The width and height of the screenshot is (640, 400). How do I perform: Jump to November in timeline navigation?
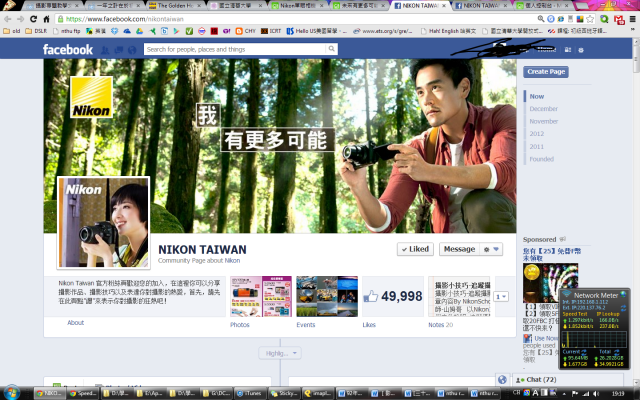pyautogui.click(x=543, y=121)
